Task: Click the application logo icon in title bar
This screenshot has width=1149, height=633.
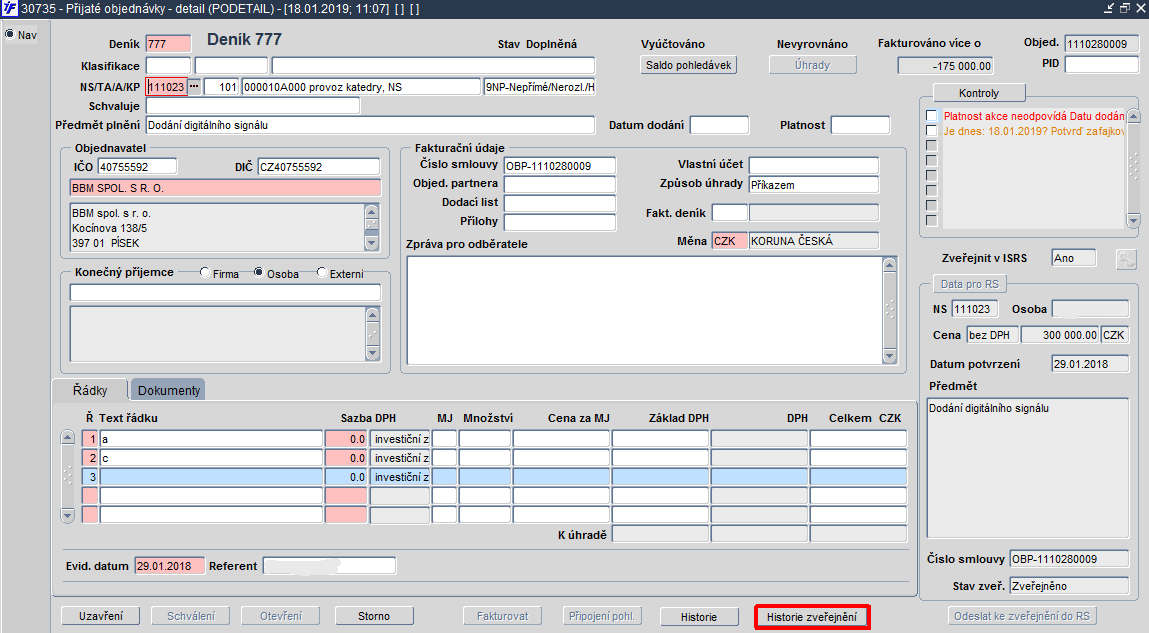Action: pos(9,8)
